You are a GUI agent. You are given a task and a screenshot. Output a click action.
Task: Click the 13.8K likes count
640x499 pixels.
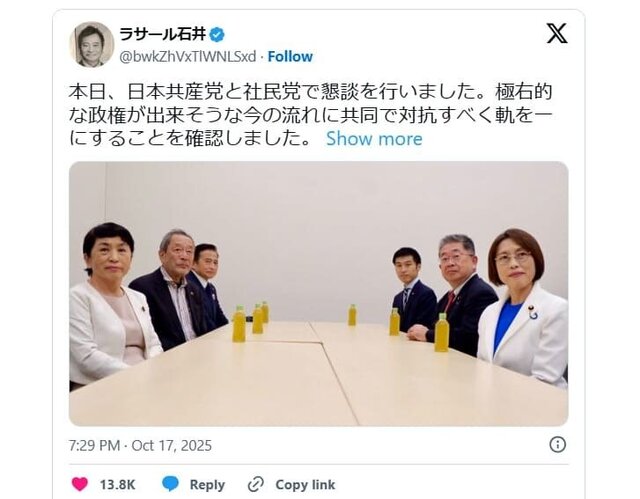118,485
